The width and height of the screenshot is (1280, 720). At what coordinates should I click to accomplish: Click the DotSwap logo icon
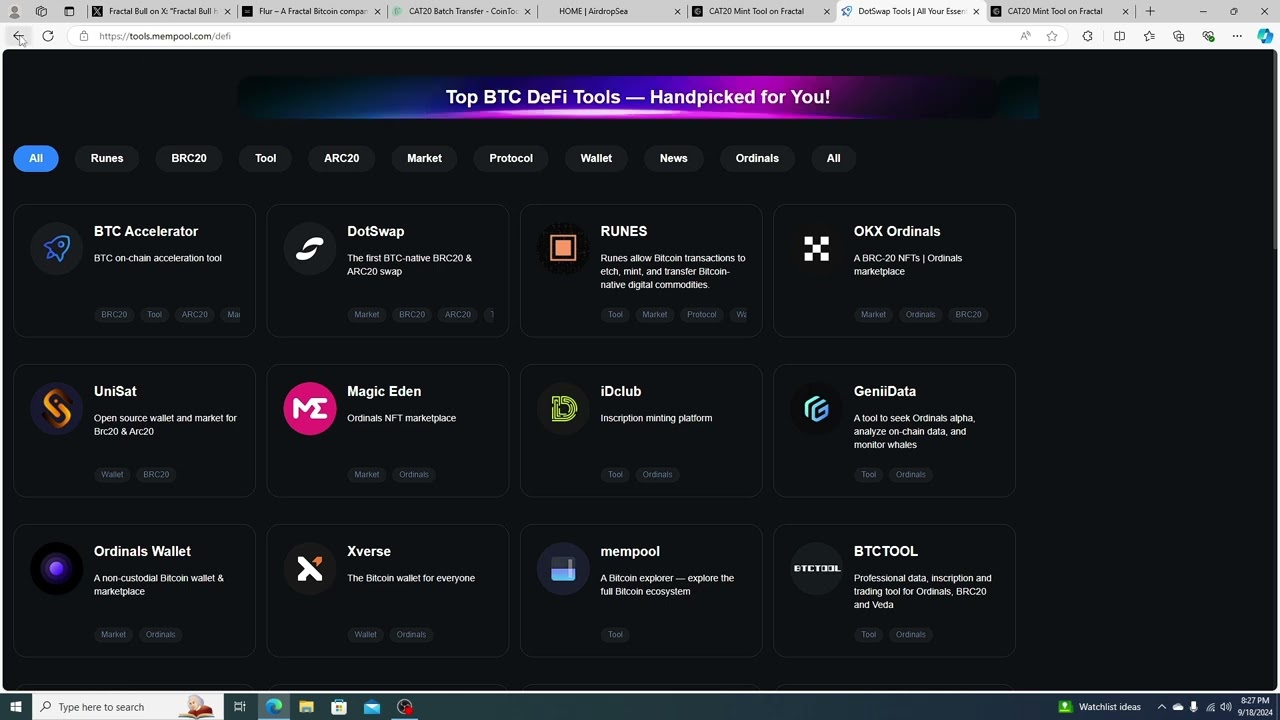310,249
